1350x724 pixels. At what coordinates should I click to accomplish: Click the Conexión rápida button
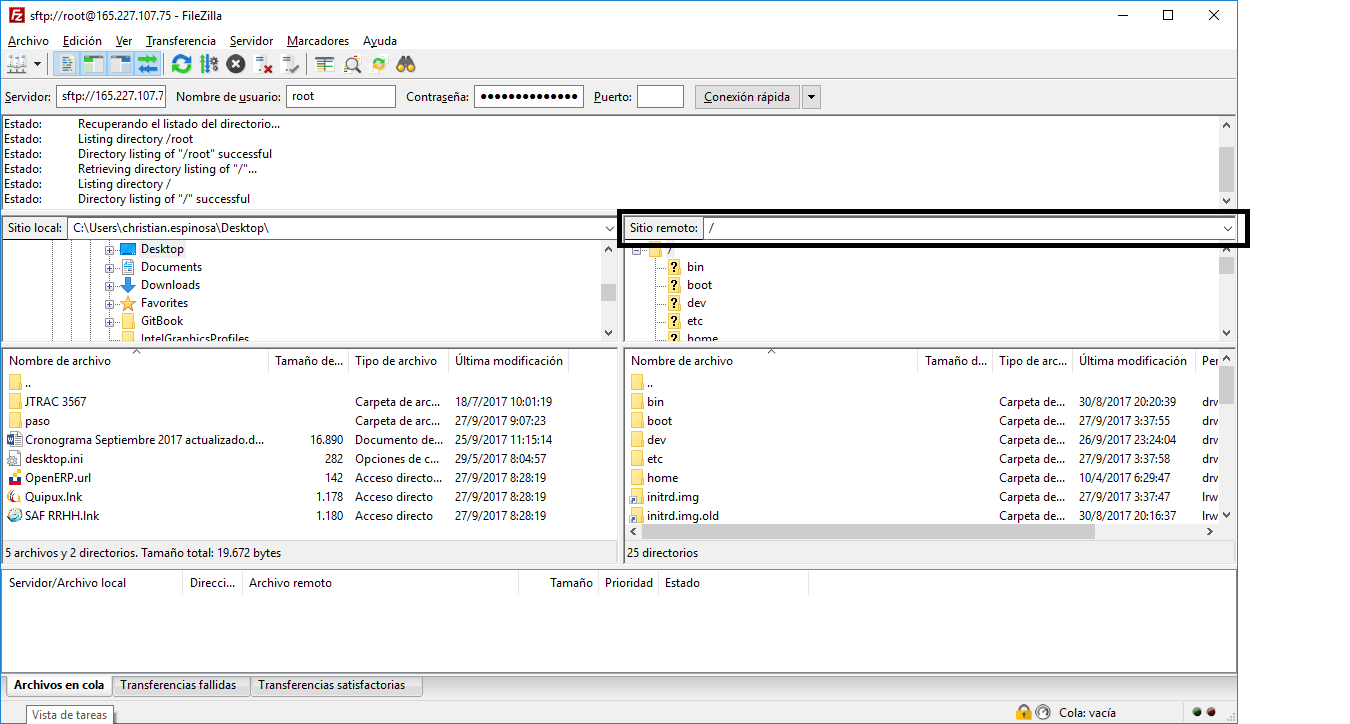(747, 97)
